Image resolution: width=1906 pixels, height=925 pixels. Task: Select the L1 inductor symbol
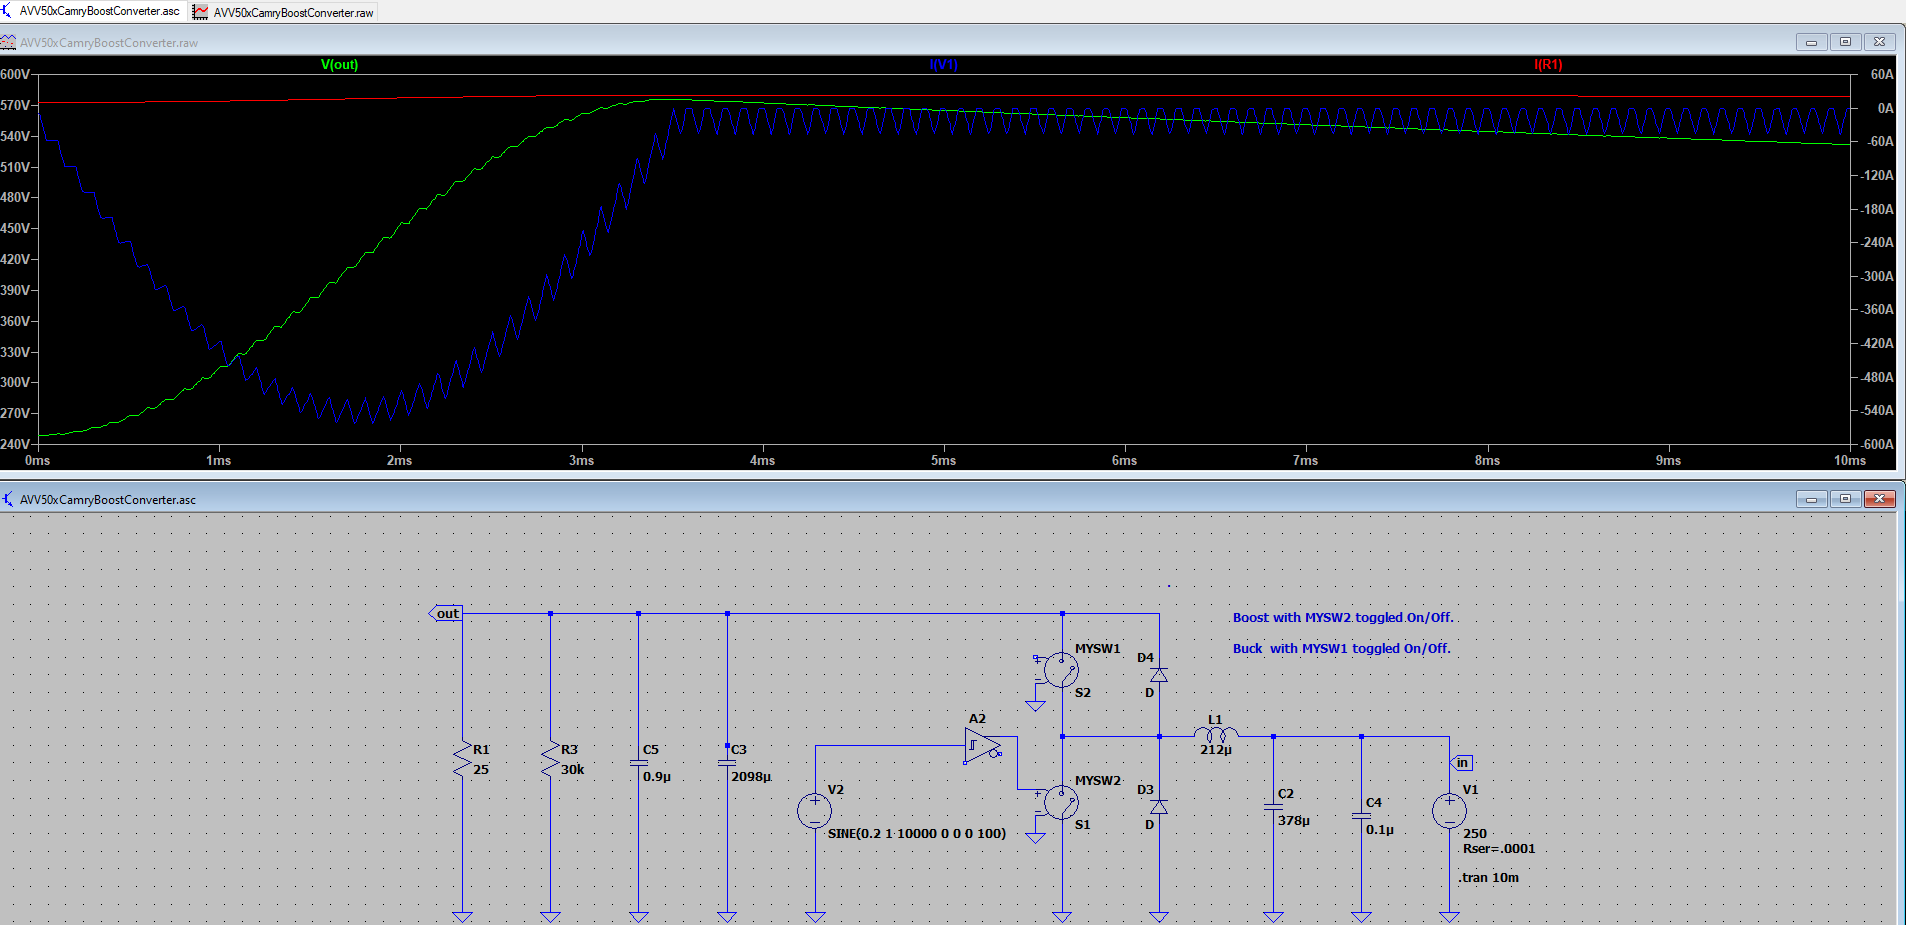pos(1215,735)
